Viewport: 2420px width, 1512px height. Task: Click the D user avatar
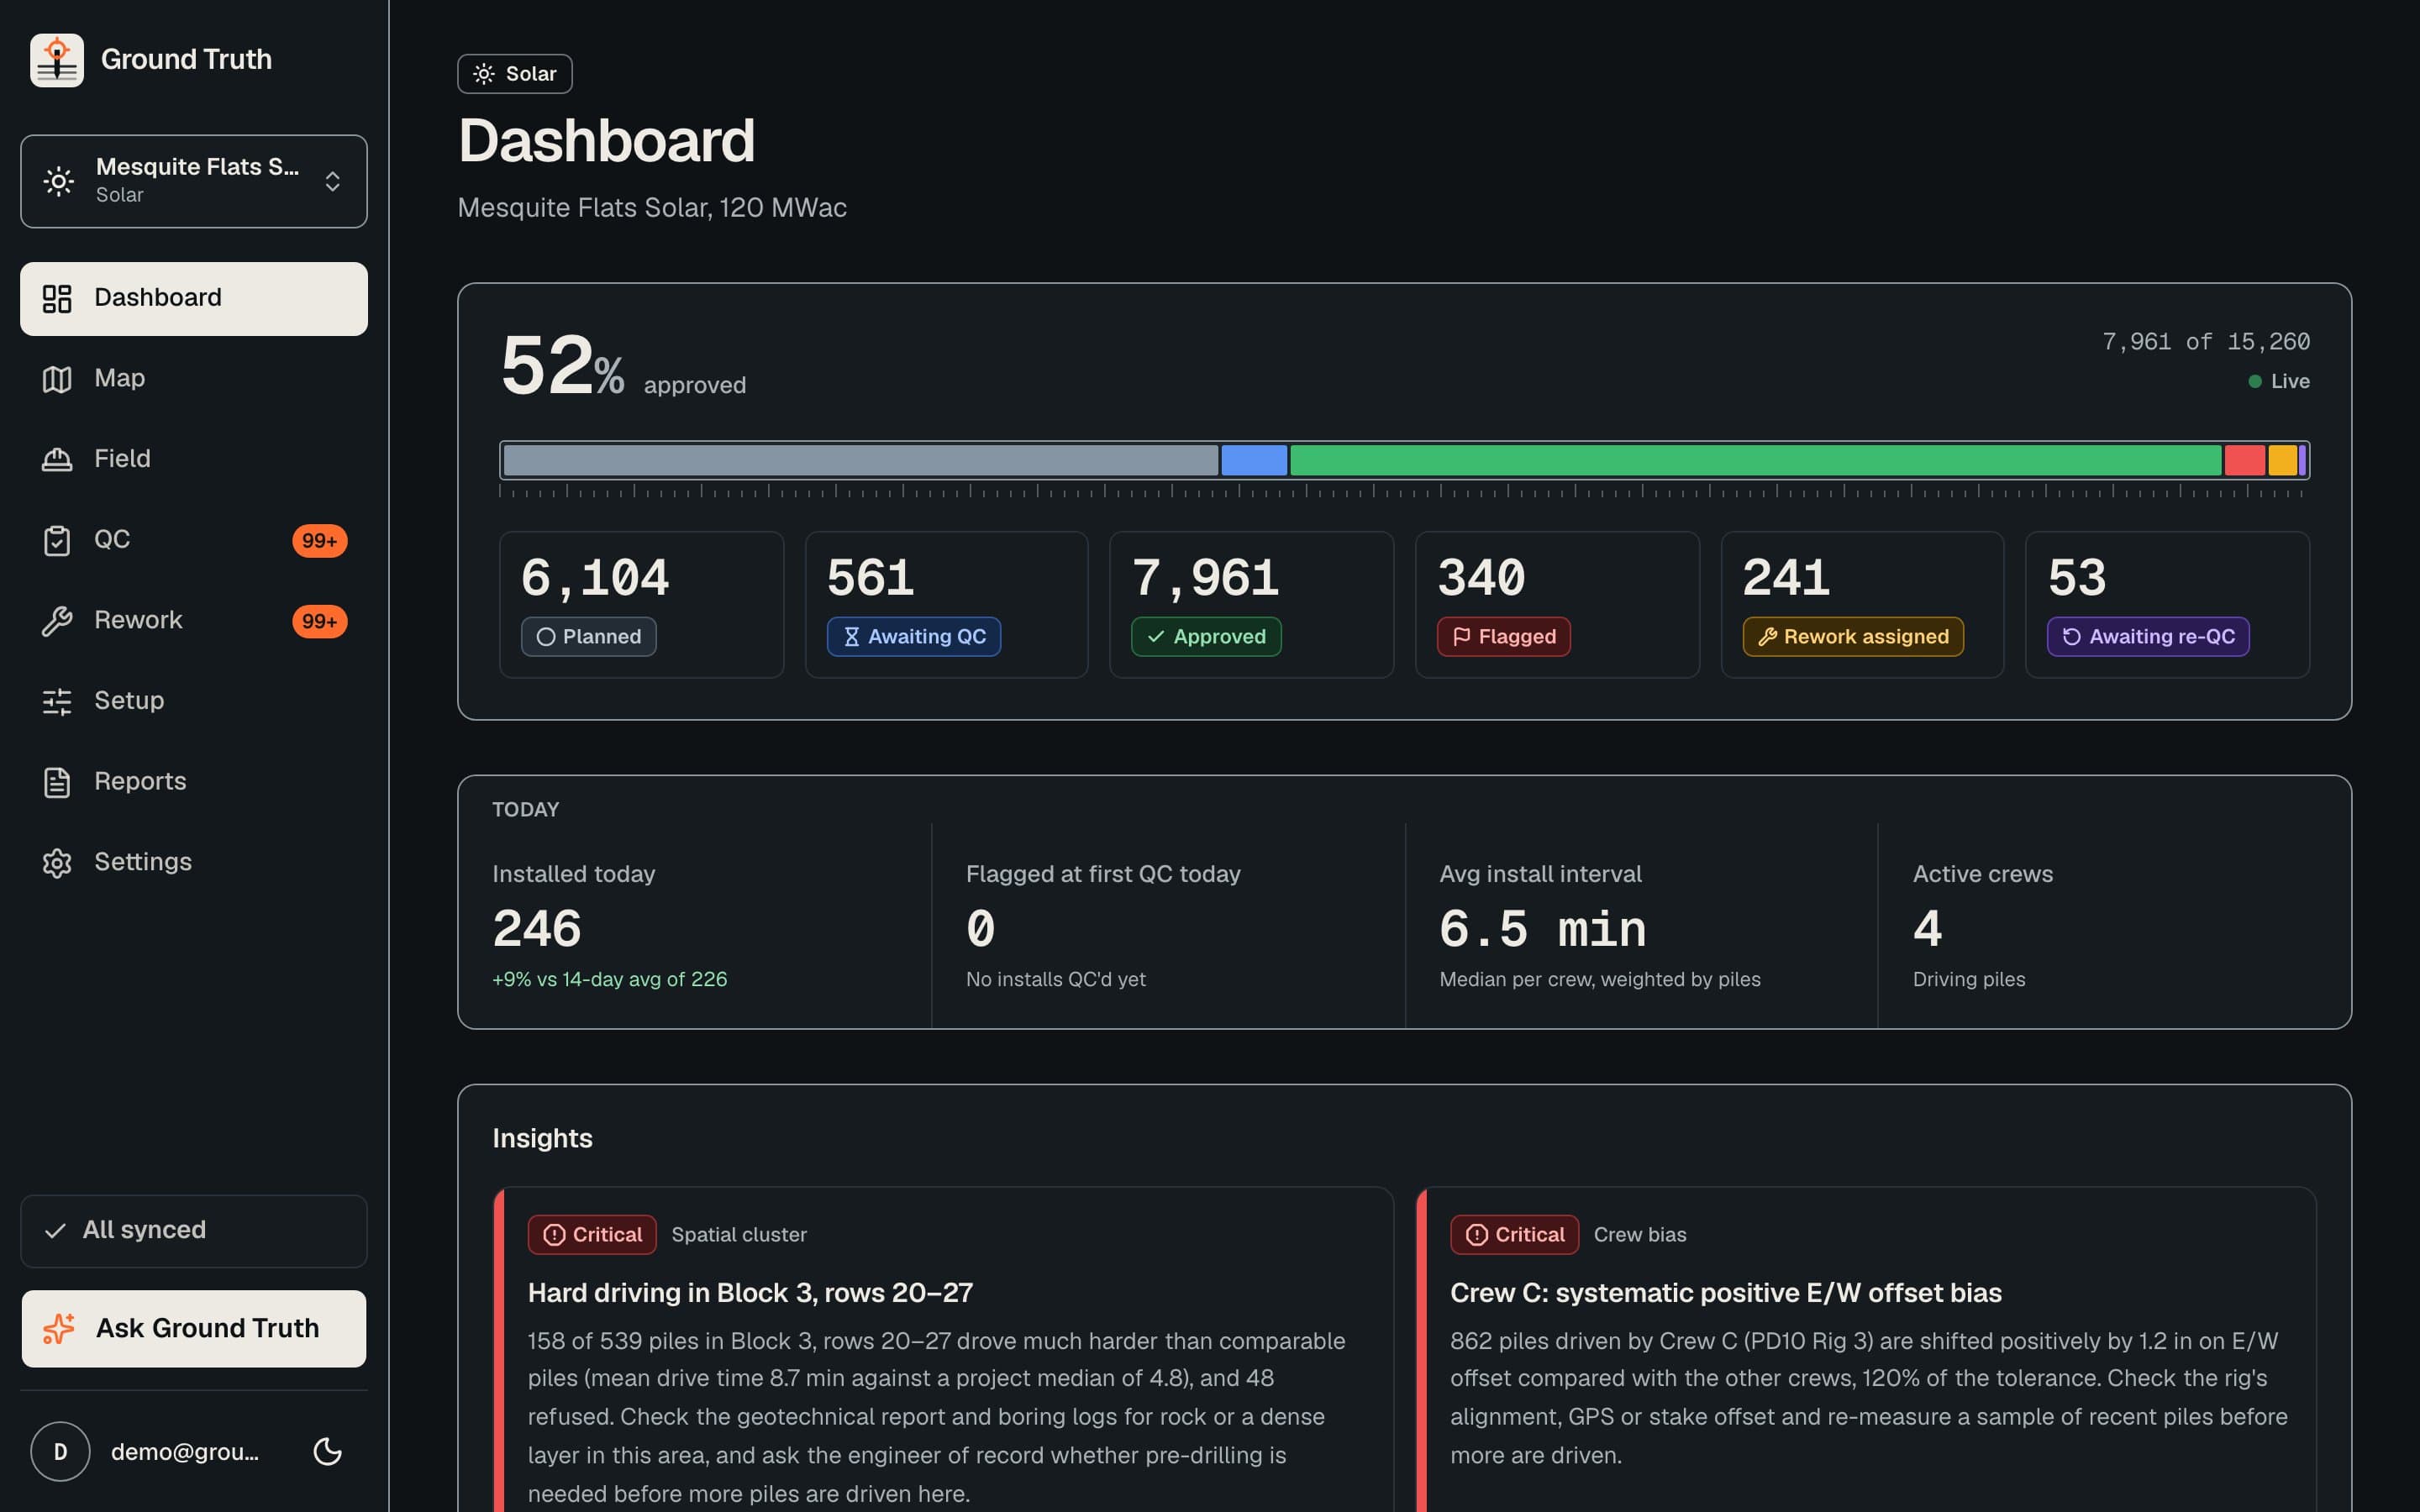tap(60, 1452)
